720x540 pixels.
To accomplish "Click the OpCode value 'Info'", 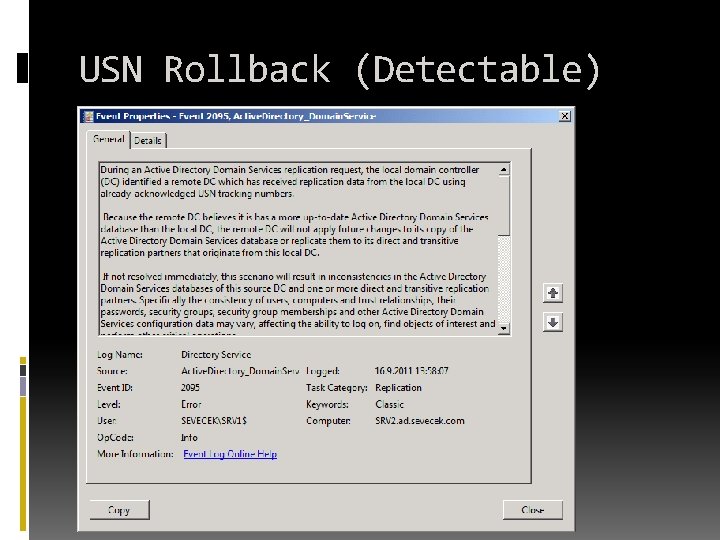I will (x=189, y=438).
